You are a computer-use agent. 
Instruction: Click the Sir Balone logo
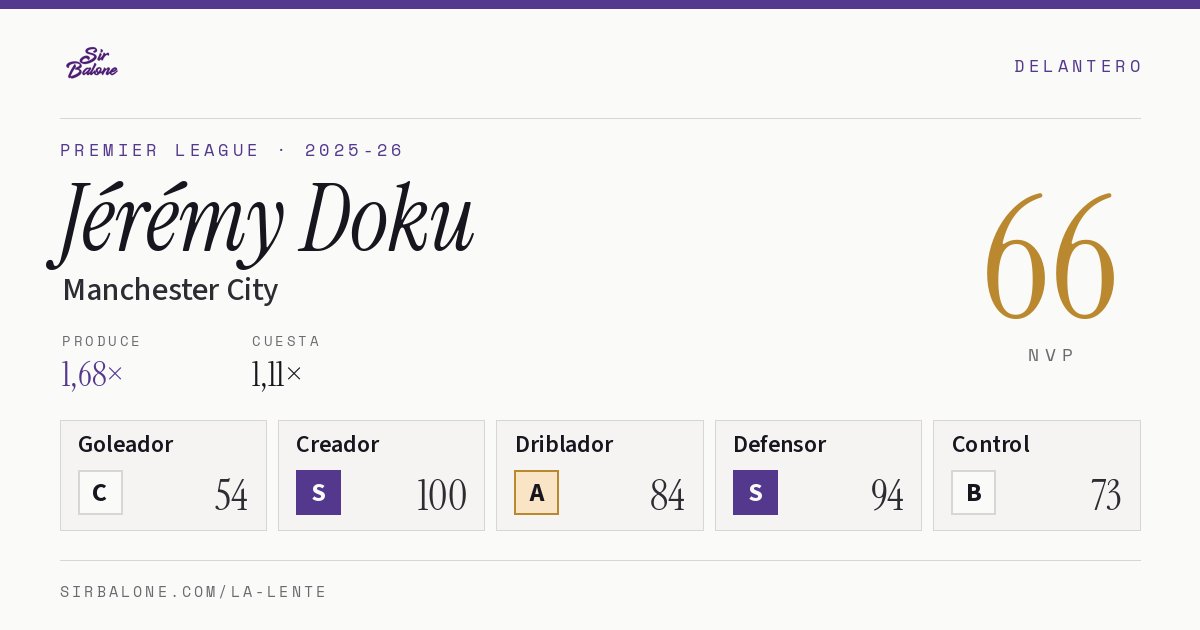(92, 63)
